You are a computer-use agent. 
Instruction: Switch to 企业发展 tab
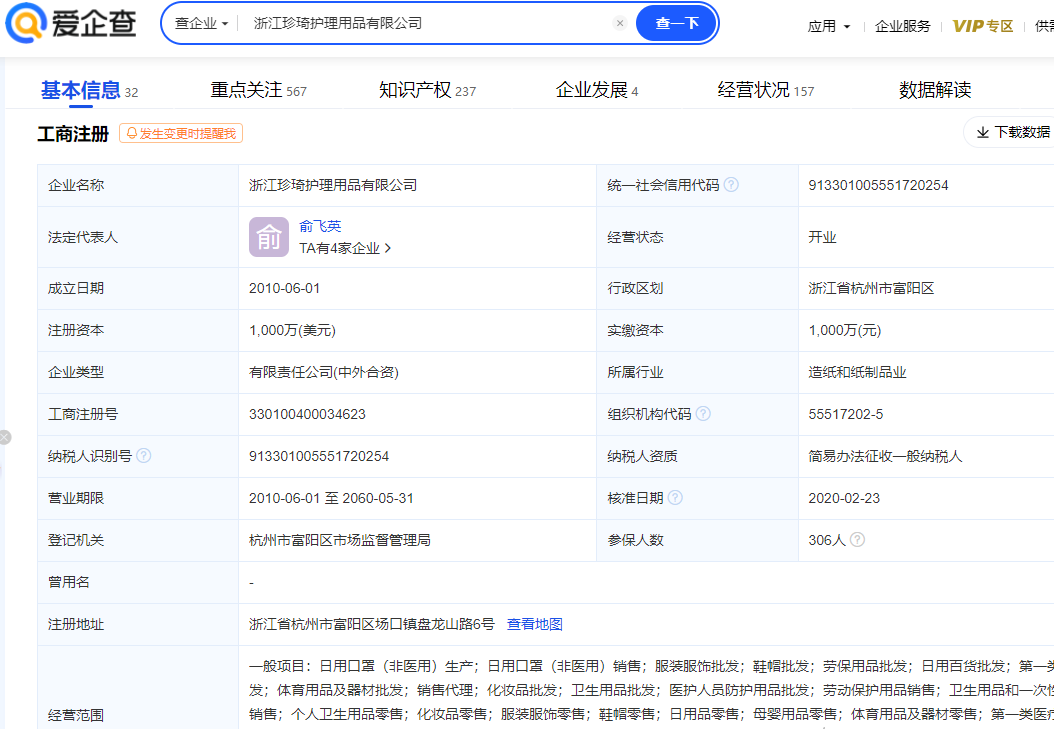click(x=597, y=90)
